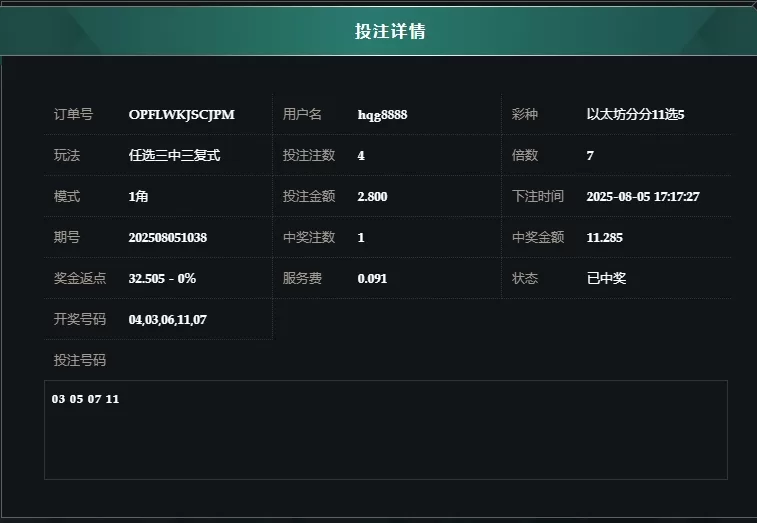Click lottery type 以太坊分分11选5

[635, 114]
